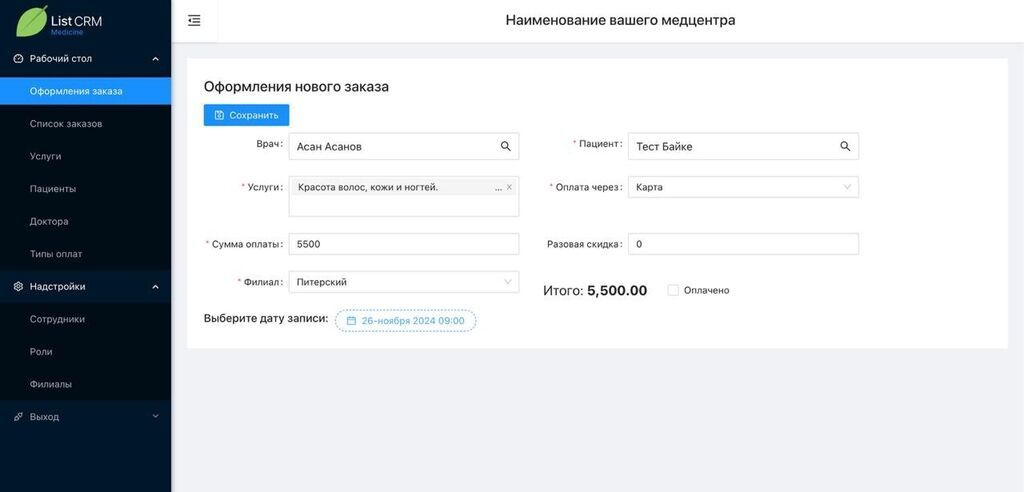Open Сотрудники menu item
The height and width of the screenshot is (492, 1024).
pos(57,319)
